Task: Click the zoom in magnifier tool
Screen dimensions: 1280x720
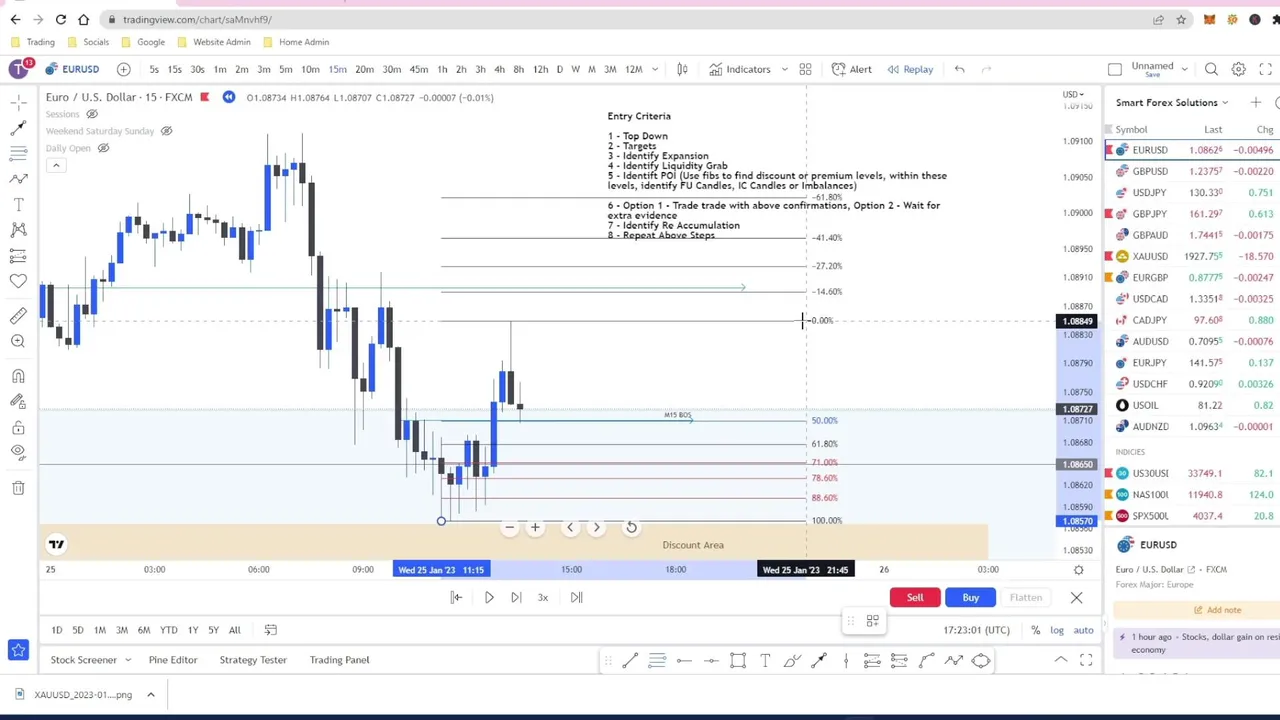Action: pos(18,341)
